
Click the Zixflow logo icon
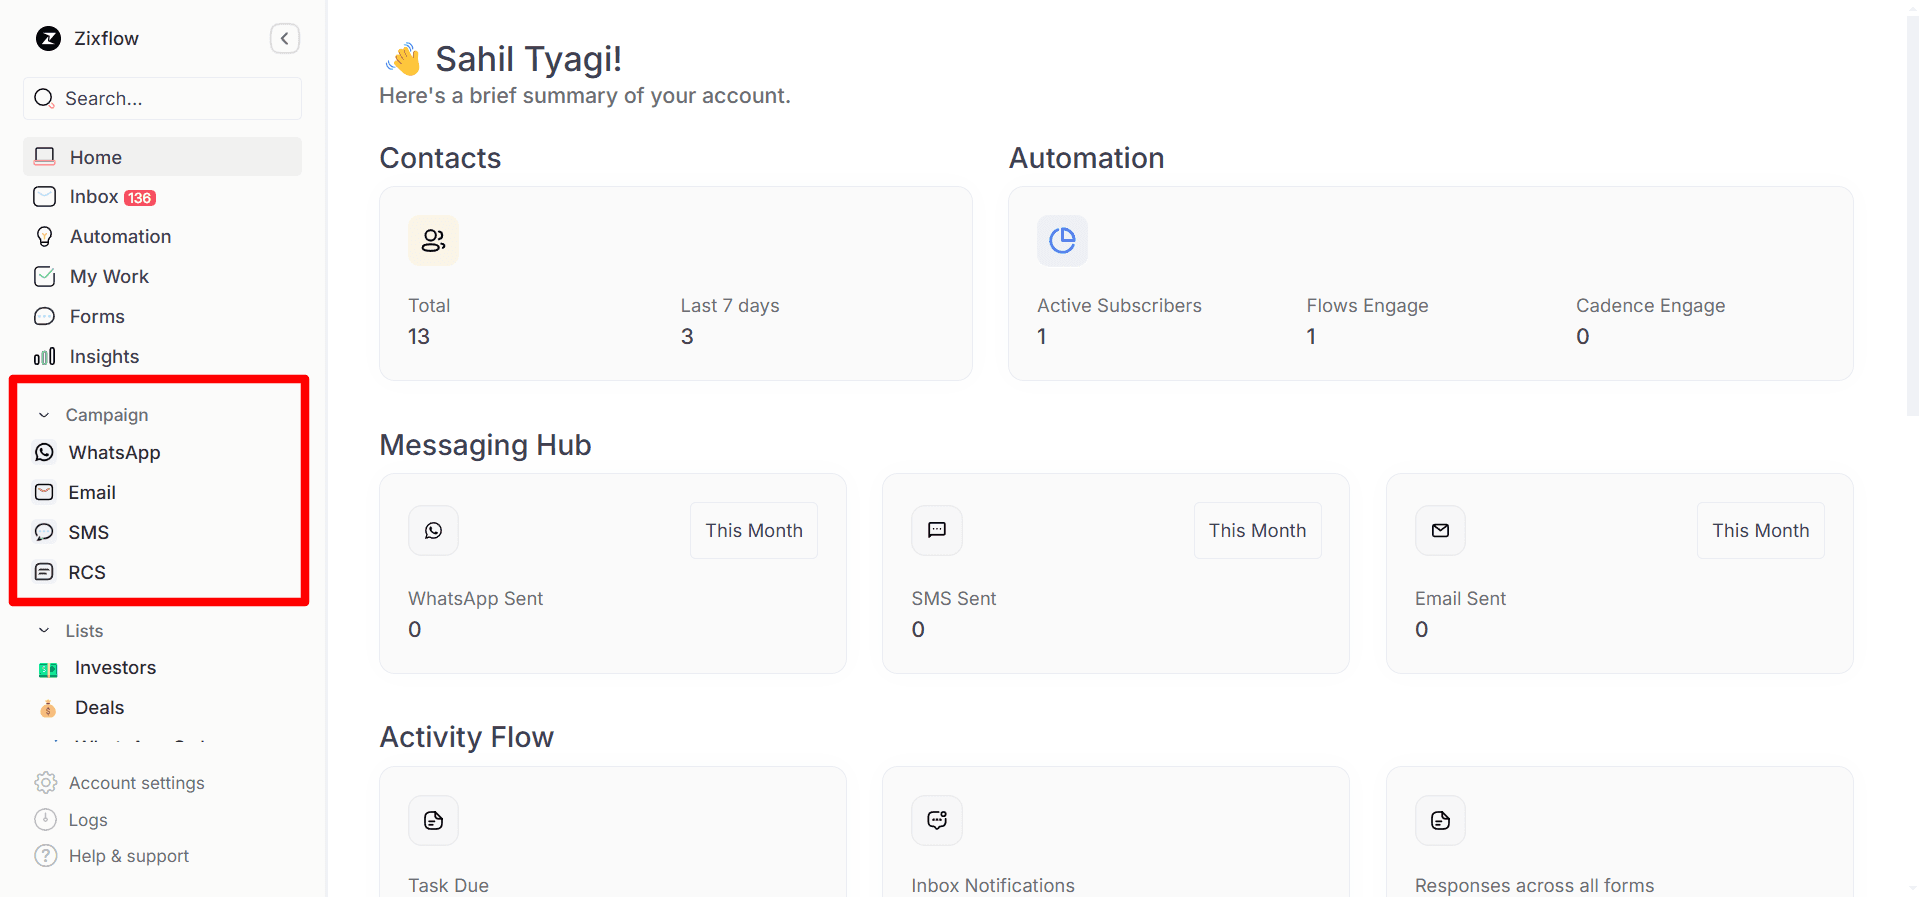[x=48, y=39]
